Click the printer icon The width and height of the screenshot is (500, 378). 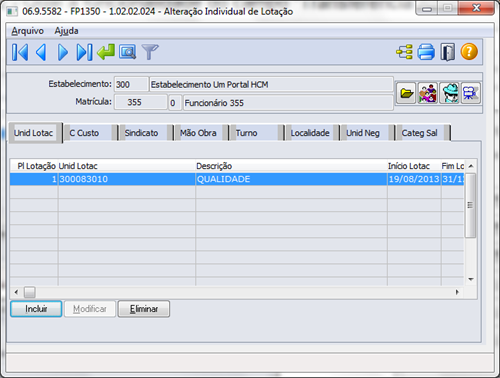coord(426,52)
